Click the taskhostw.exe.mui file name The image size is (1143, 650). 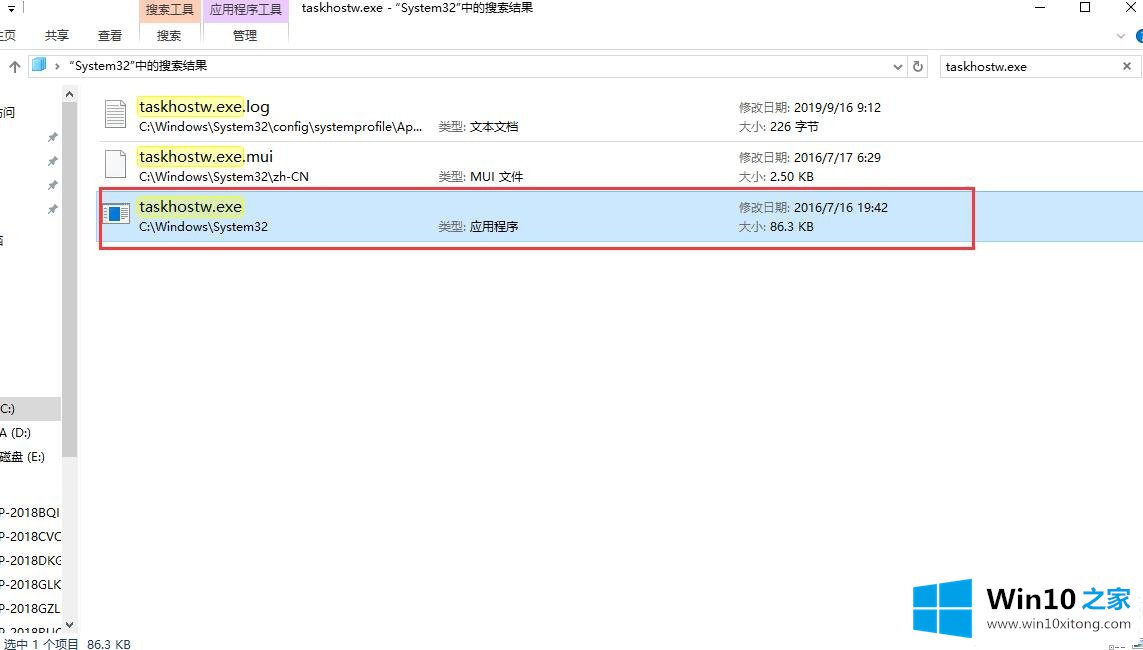206,157
